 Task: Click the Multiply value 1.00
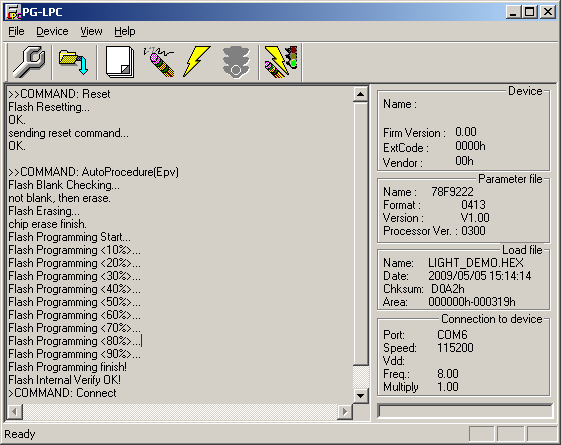[448, 387]
